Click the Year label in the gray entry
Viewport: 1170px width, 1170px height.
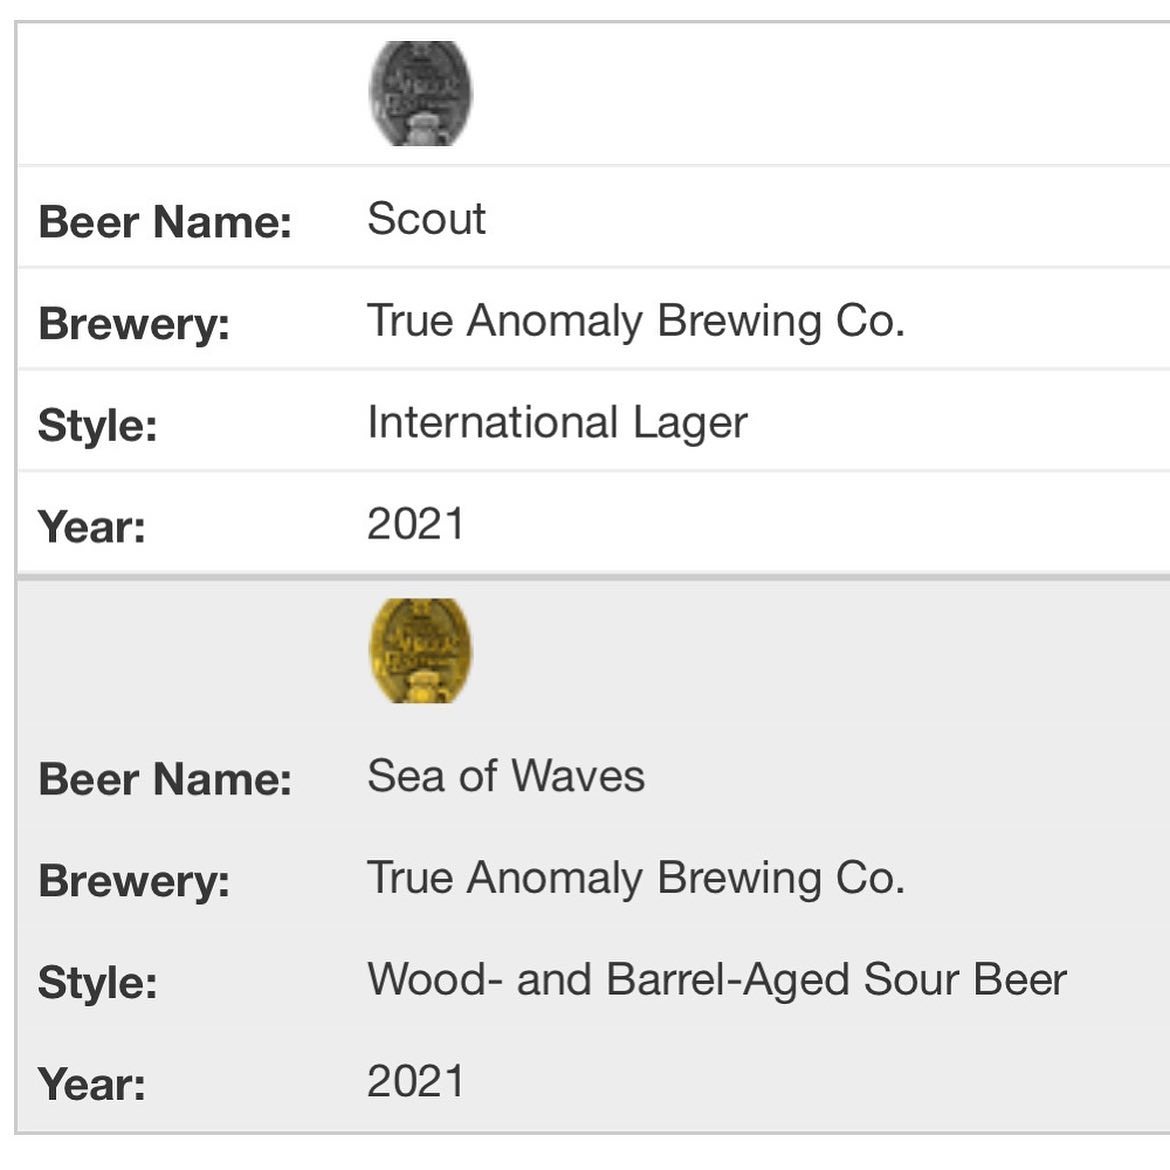point(91,1084)
